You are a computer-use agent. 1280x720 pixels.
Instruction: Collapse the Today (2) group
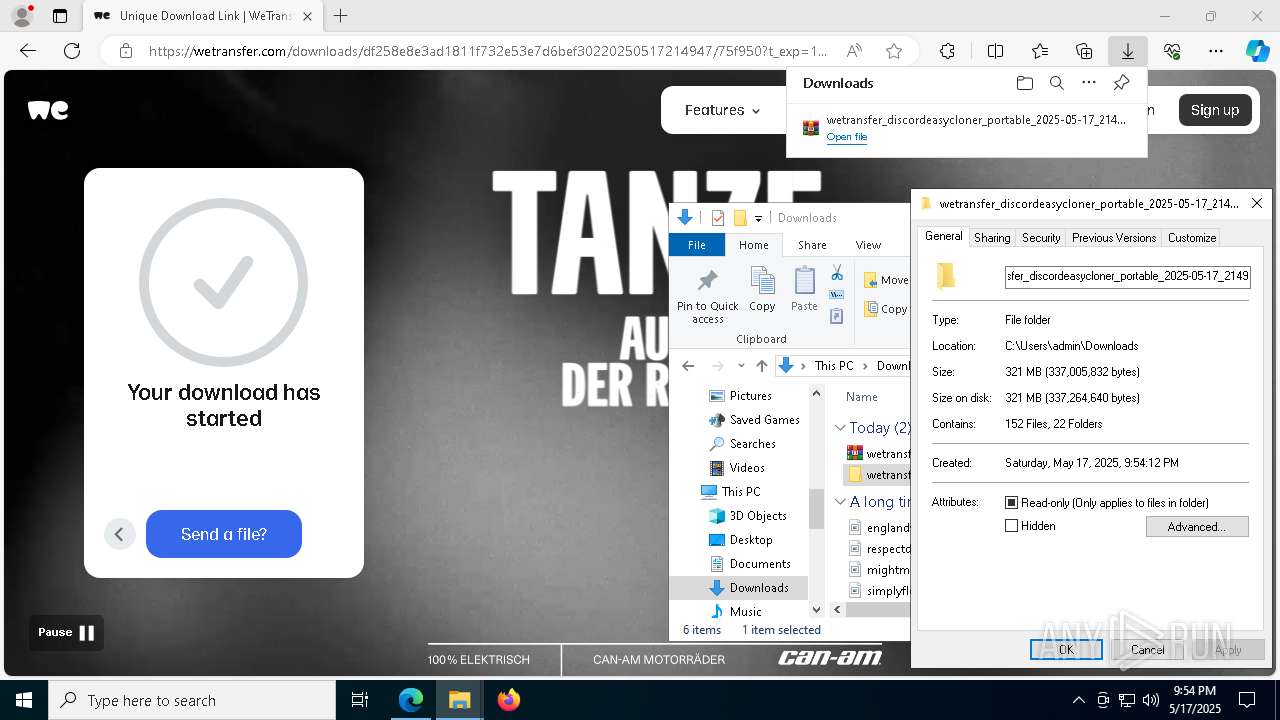[x=840, y=428]
